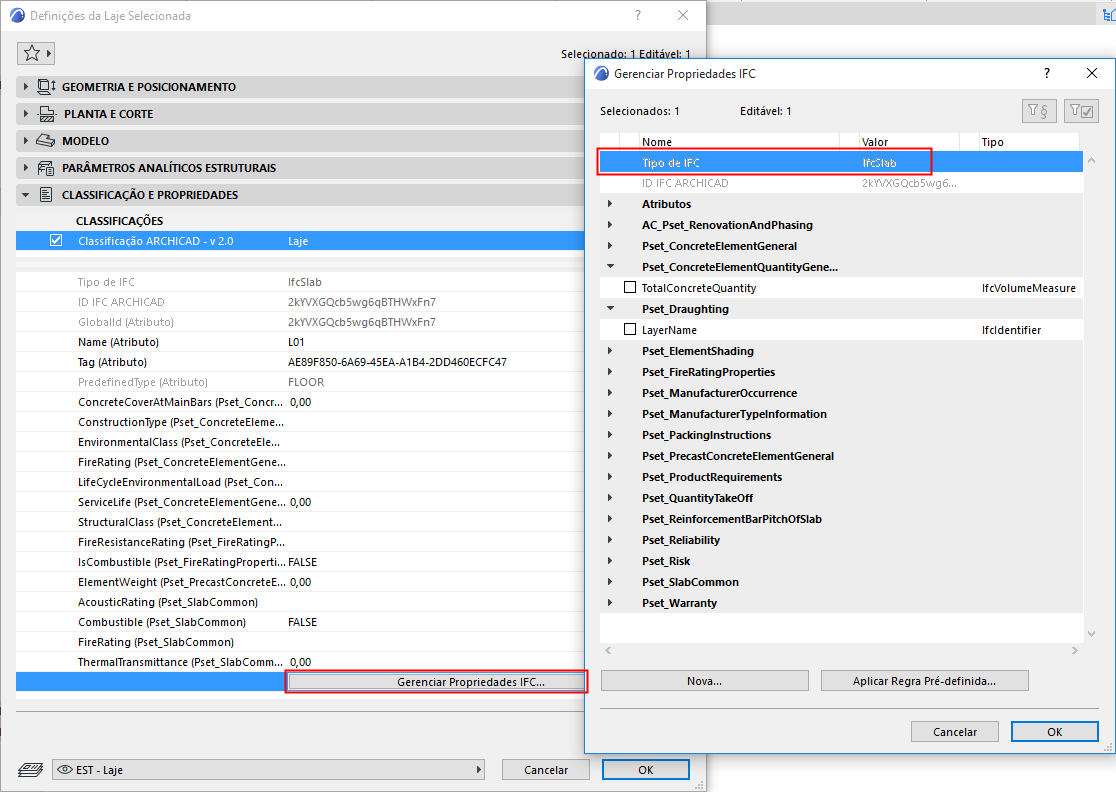Viewport: 1116px width, 792px height.
Task: Click Cancelar in the IFC properties dialog
Action: coord(955,732)
